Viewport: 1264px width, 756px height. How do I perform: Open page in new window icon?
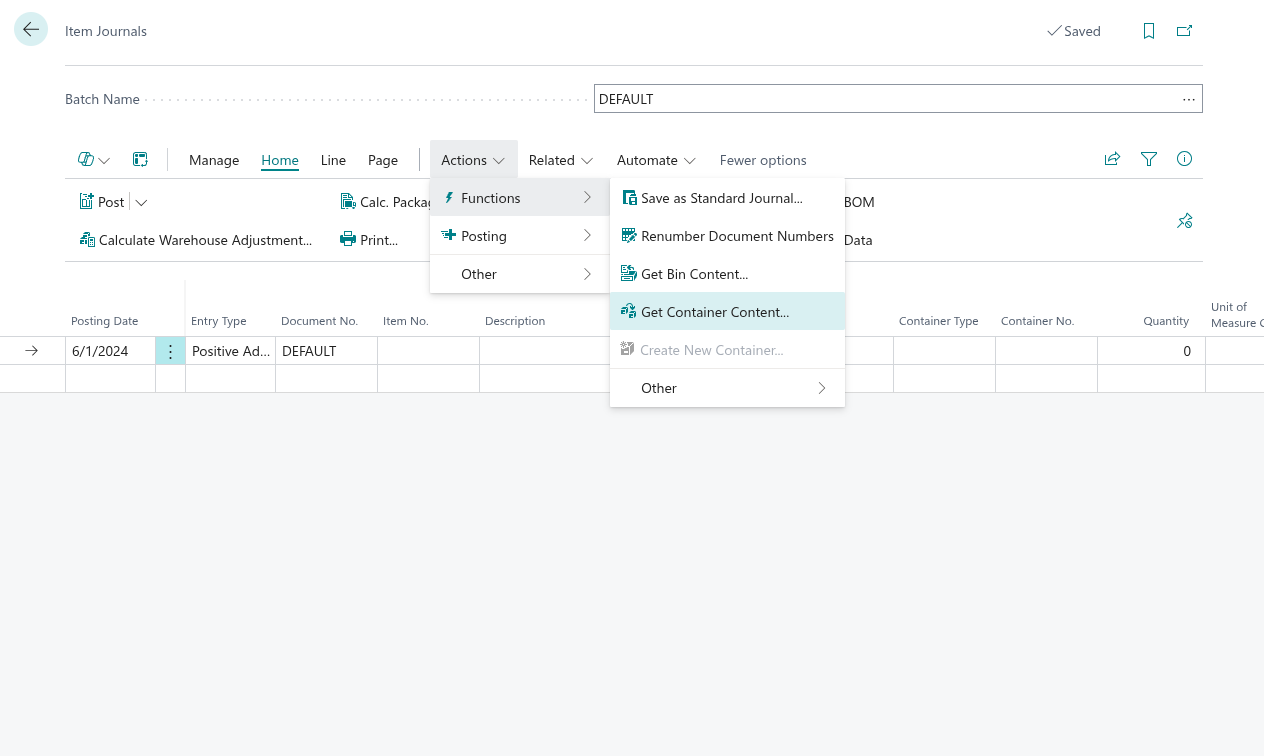click(x=1184, y=31)
